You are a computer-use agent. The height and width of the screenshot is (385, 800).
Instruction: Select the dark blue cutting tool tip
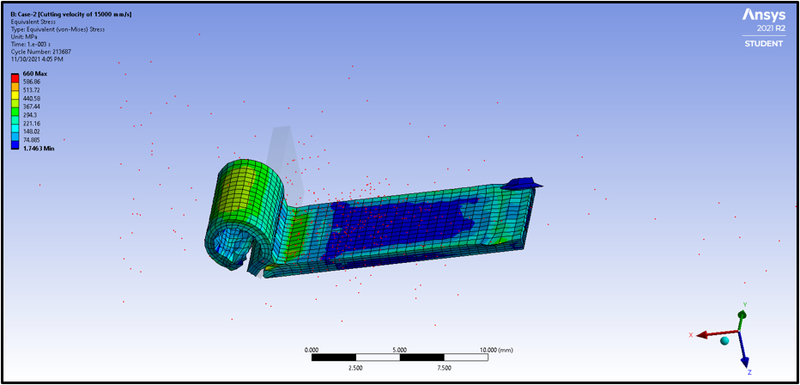(521, 184)
